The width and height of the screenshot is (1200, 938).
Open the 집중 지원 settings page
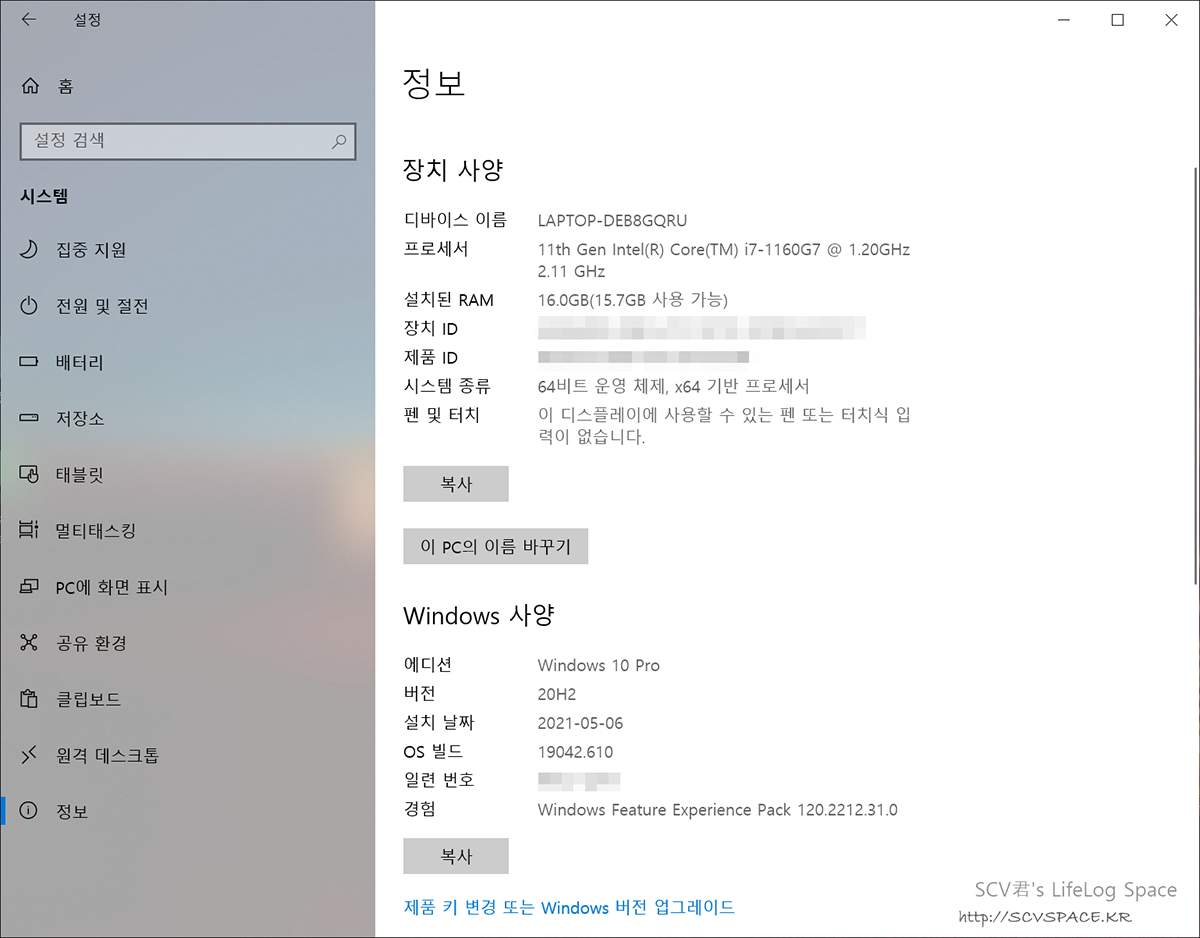[187, 250]
